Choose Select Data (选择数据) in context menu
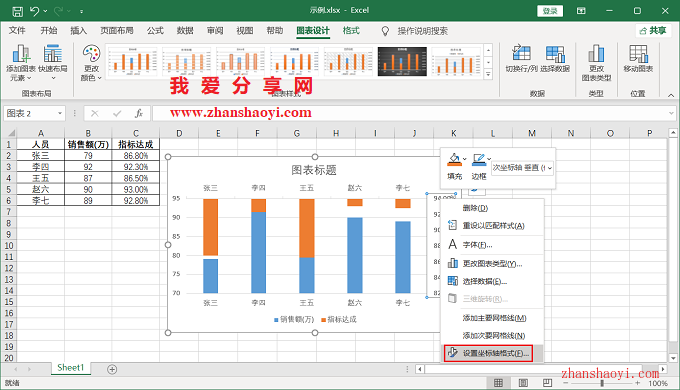 coord(493,282)
